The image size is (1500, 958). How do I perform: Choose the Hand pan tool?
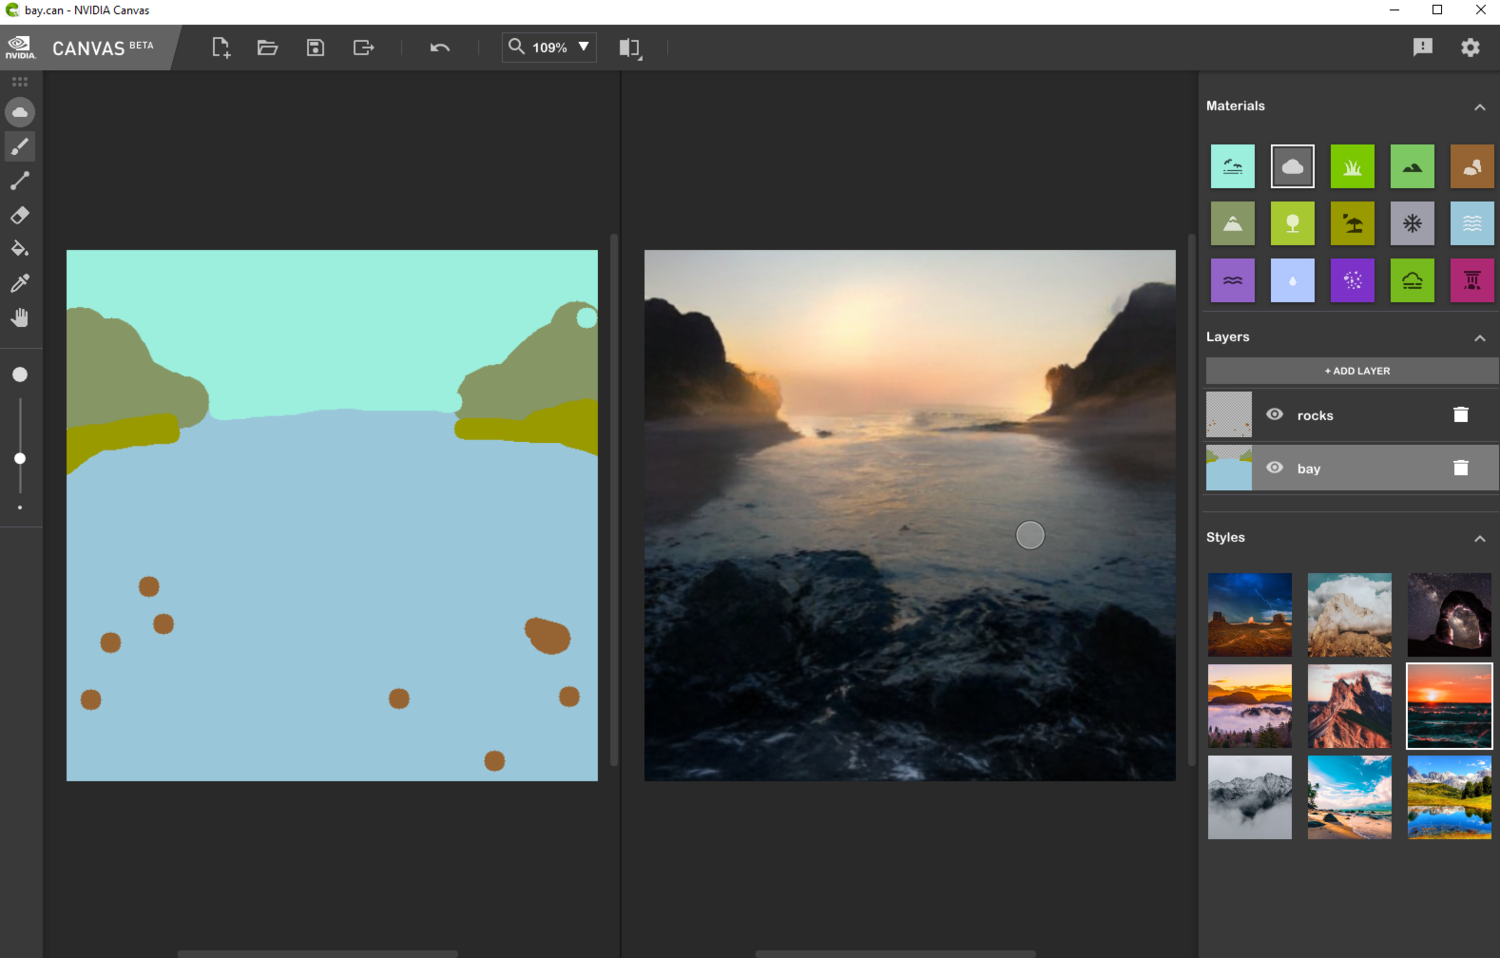[20, 318]
